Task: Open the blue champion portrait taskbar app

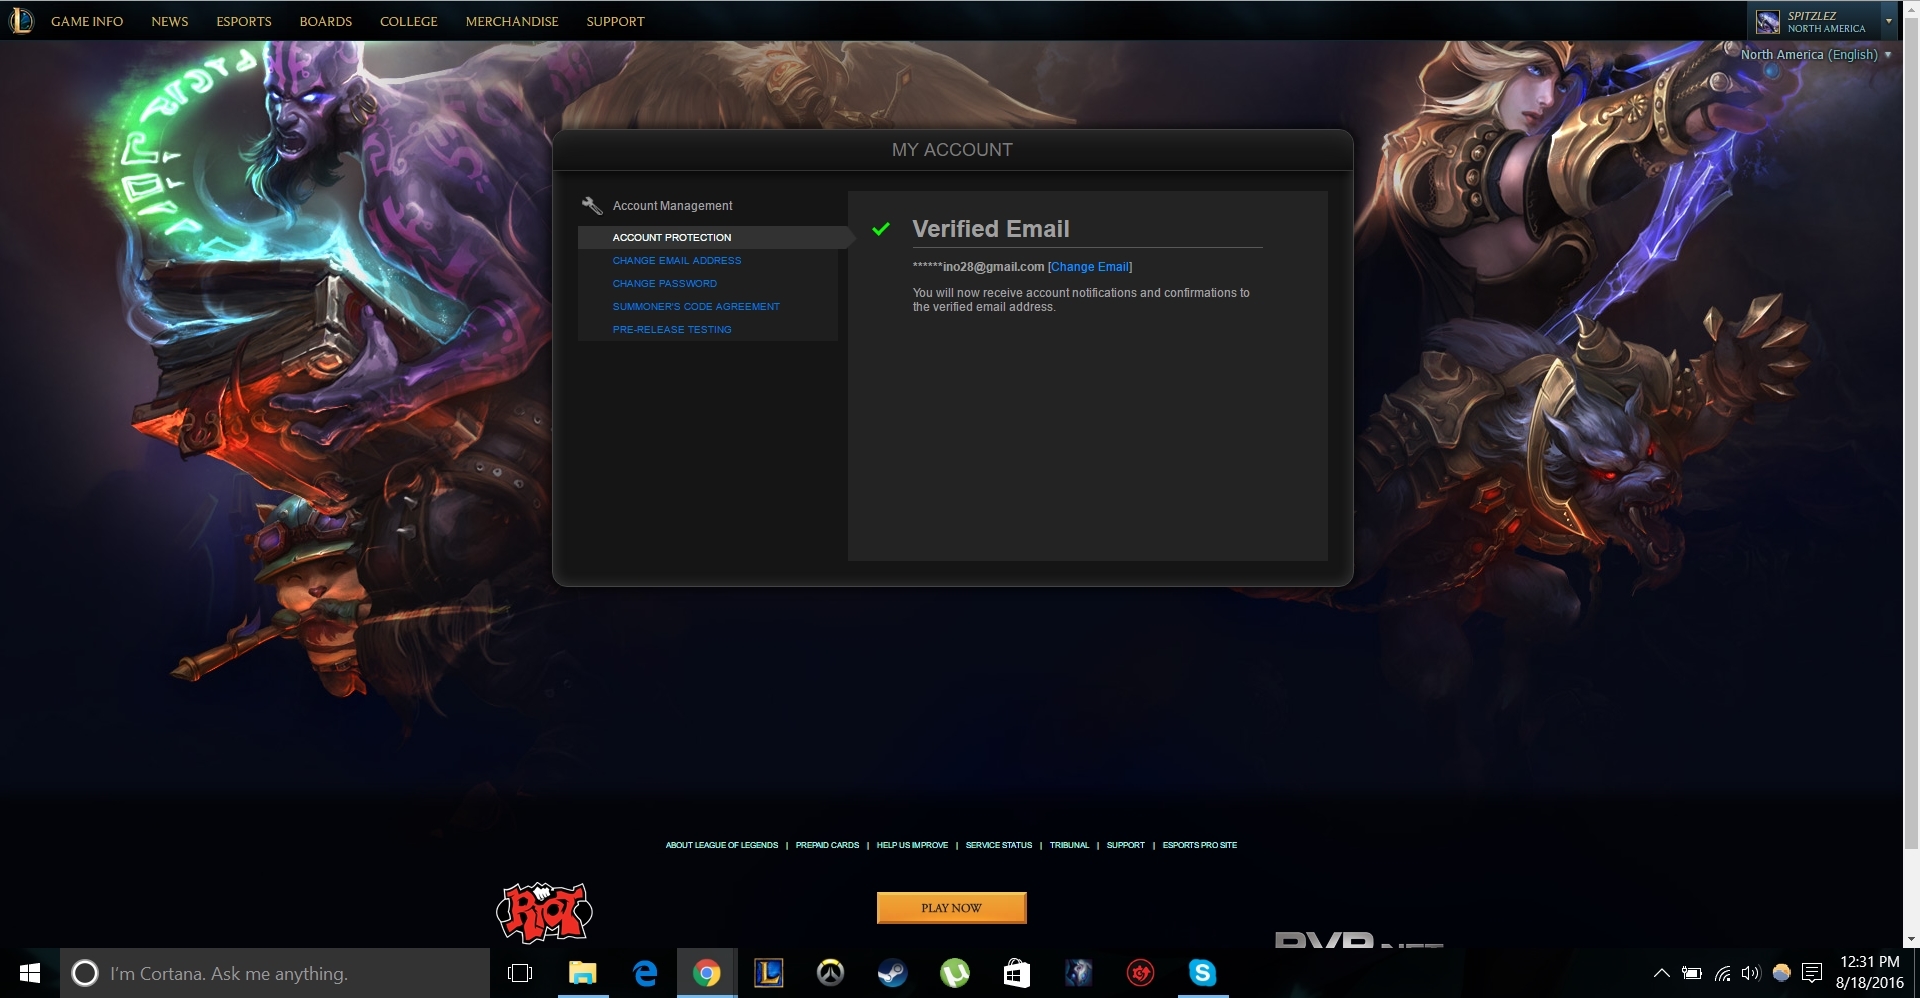Action: [1078, 973]
